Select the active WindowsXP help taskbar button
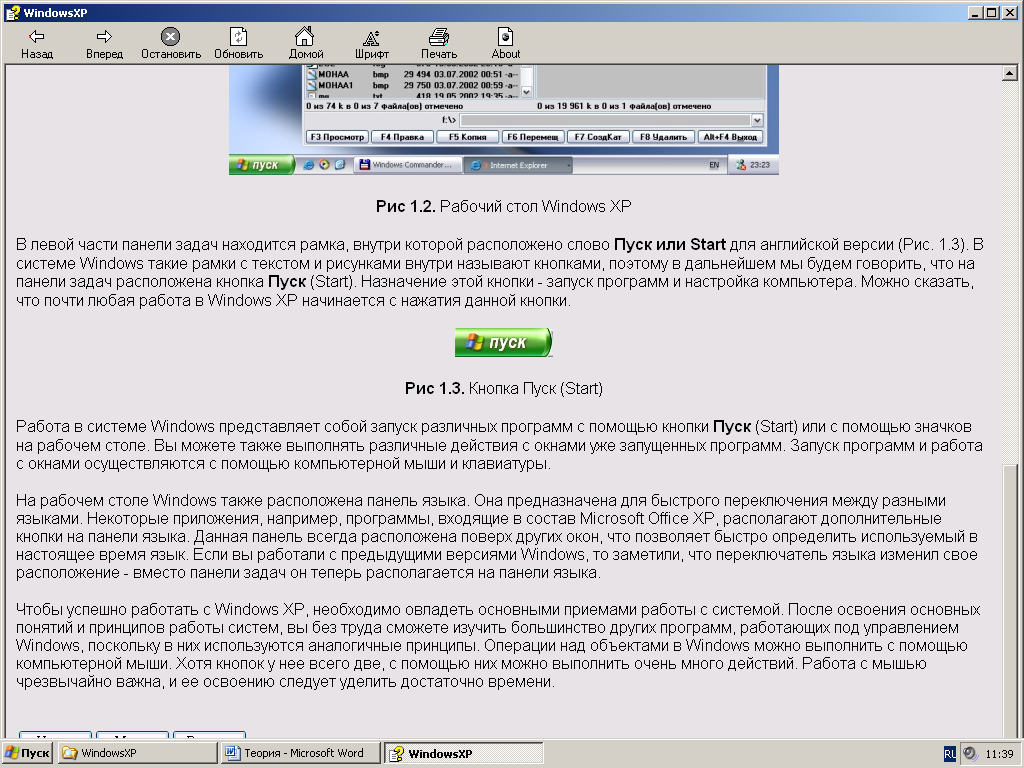Viewport: 1024px width, 768px height. [463, 753]
